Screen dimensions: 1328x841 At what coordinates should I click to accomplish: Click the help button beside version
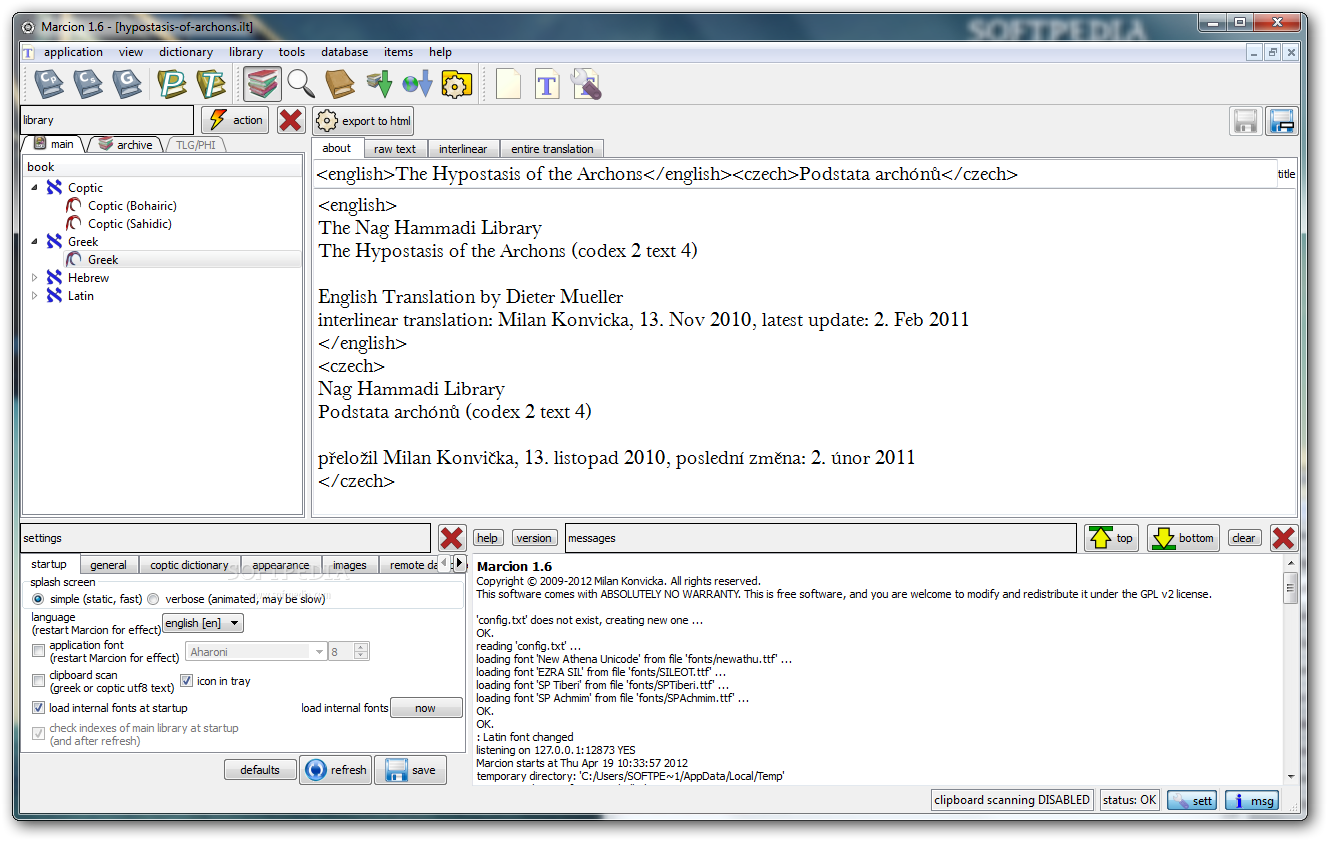487,538
